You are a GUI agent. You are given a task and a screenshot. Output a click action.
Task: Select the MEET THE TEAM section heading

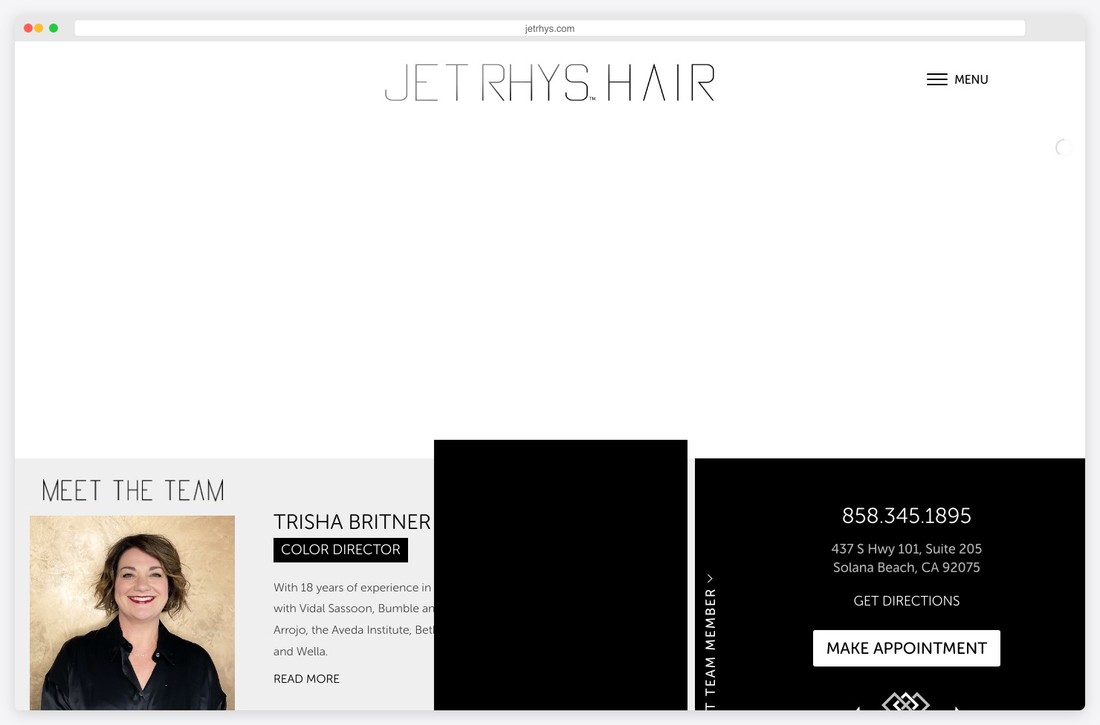[133, 489]
